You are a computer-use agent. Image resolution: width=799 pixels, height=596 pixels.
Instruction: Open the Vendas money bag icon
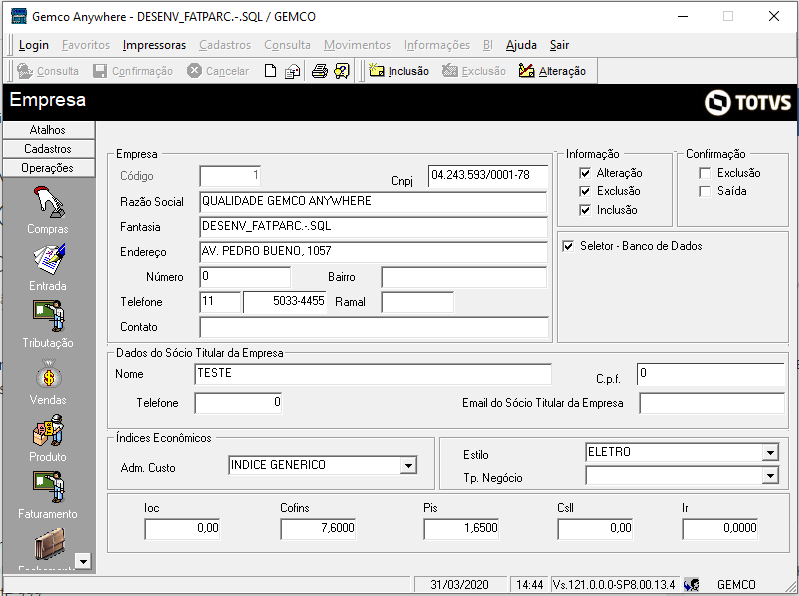pos(49,373)
